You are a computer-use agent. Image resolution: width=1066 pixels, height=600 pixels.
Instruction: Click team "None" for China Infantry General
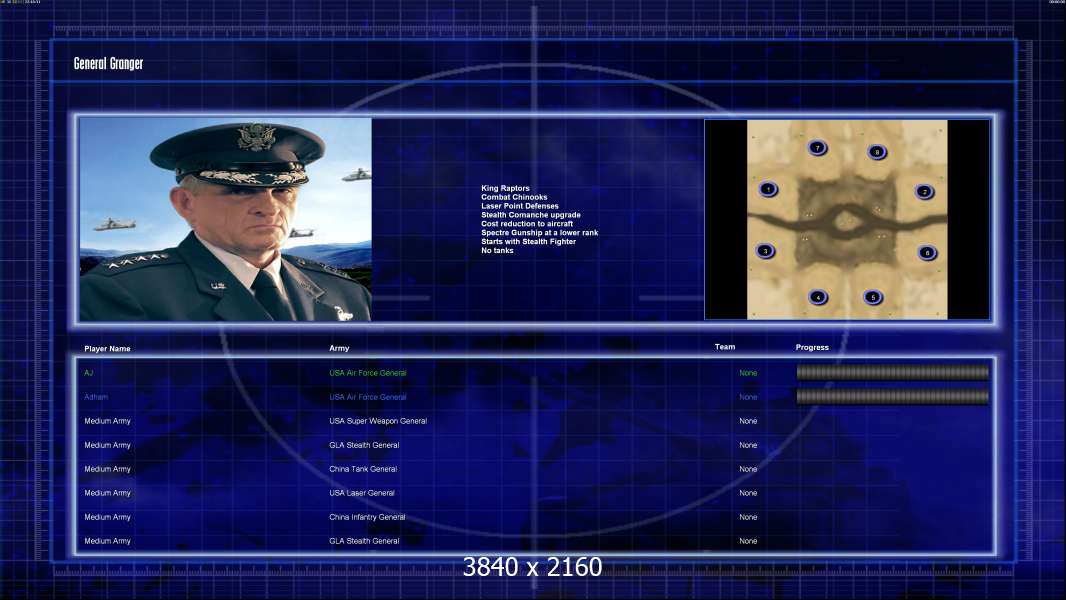click(748, 517)
